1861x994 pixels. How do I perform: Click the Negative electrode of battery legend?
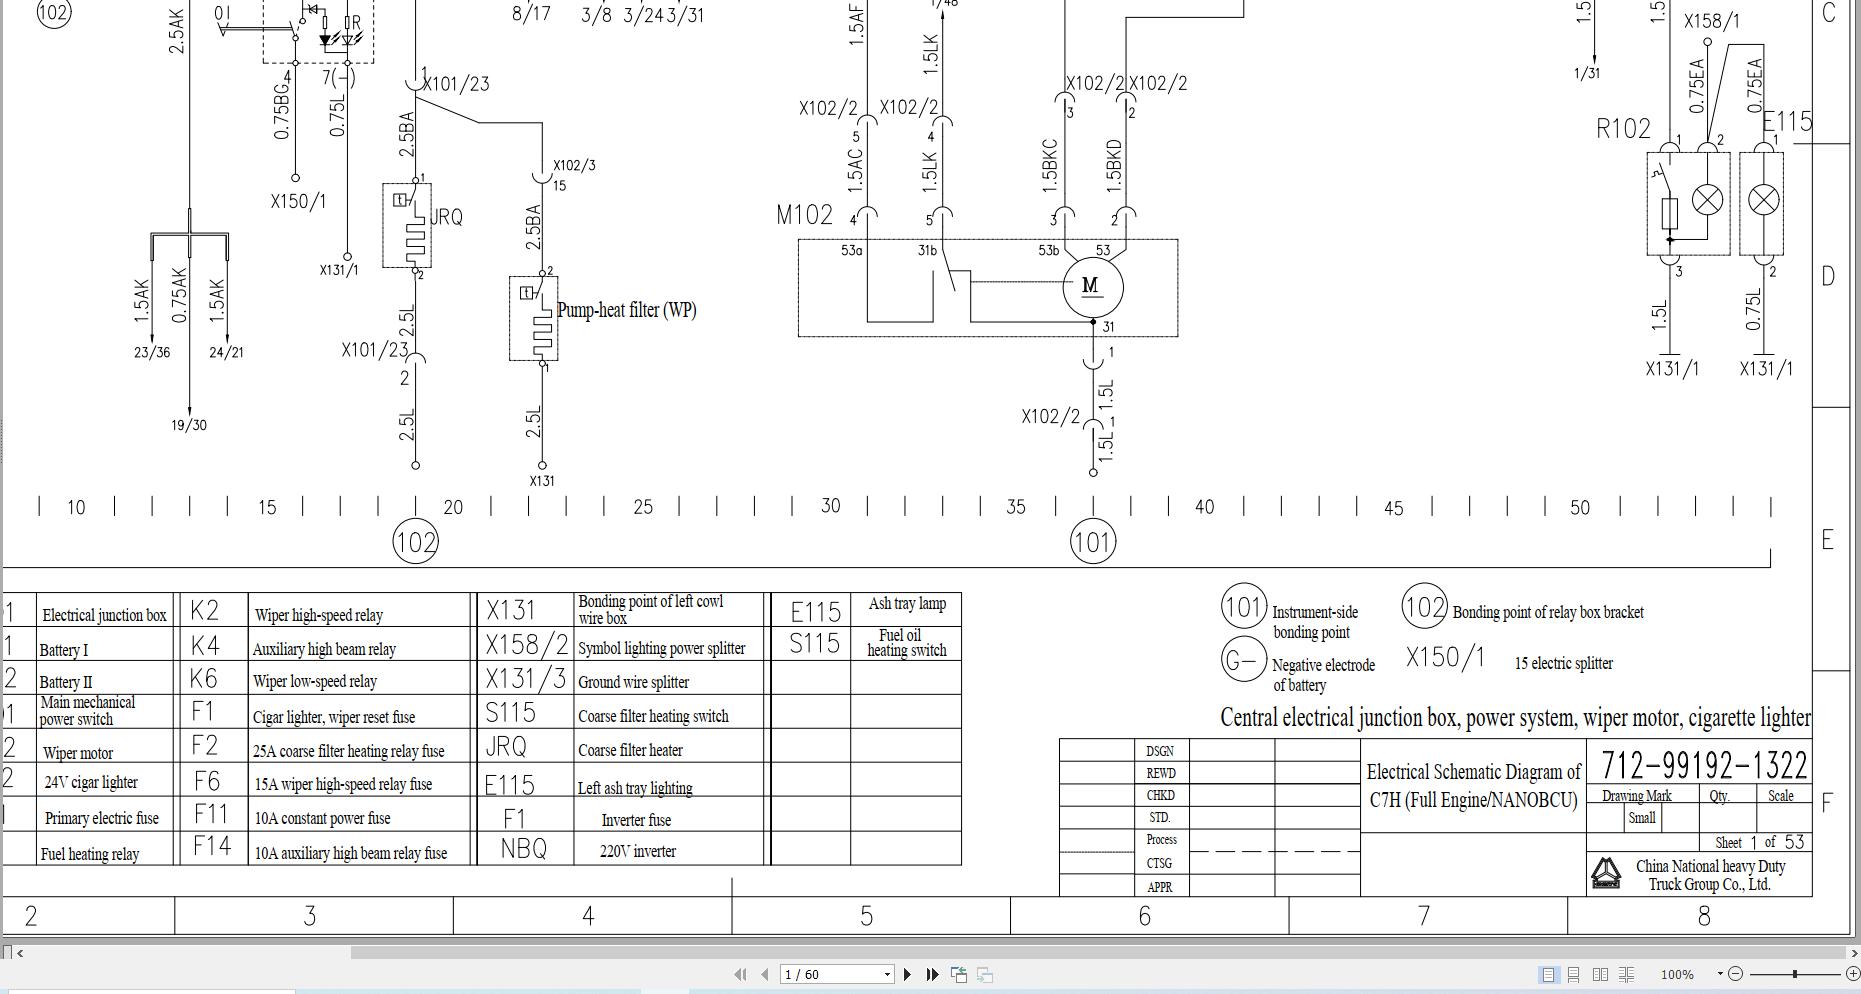[1323, 675]
